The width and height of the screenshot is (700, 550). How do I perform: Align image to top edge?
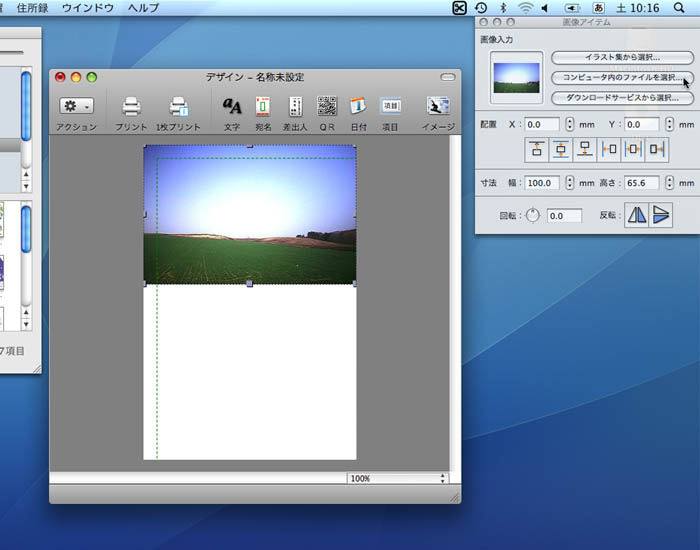tap(536, 149)
